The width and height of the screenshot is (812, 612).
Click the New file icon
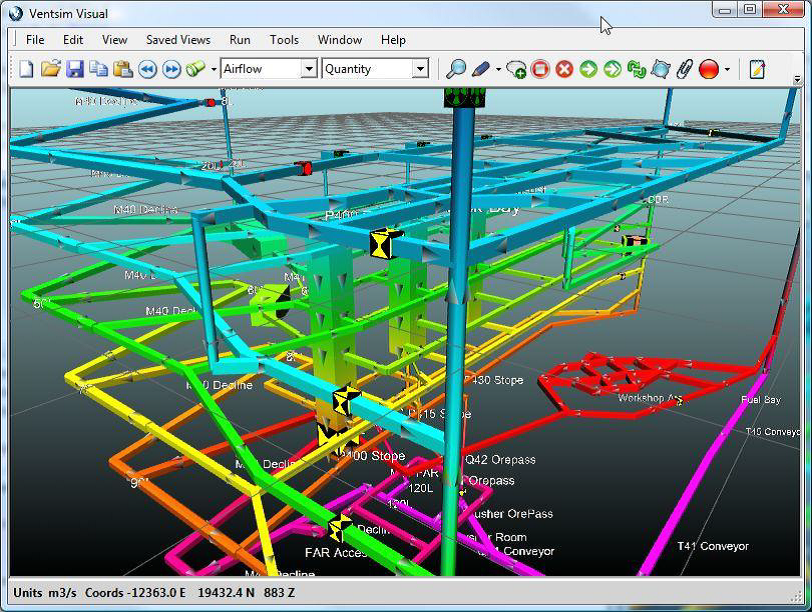tap(26, 69)
